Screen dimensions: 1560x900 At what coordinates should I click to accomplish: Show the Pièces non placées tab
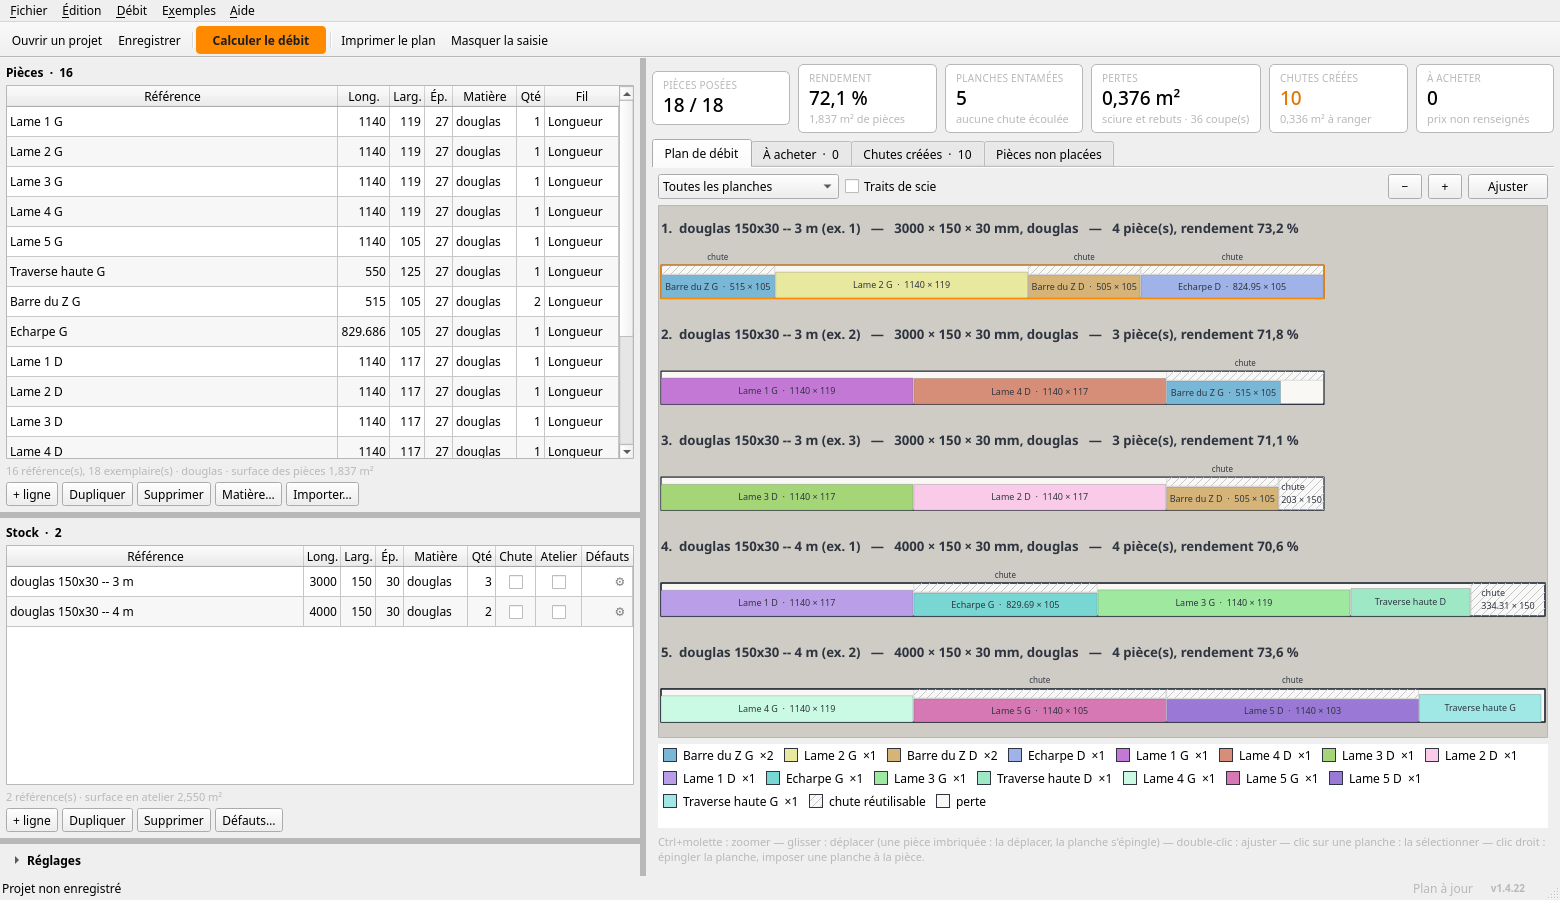pyautogui.click(x=1048, y=154)
